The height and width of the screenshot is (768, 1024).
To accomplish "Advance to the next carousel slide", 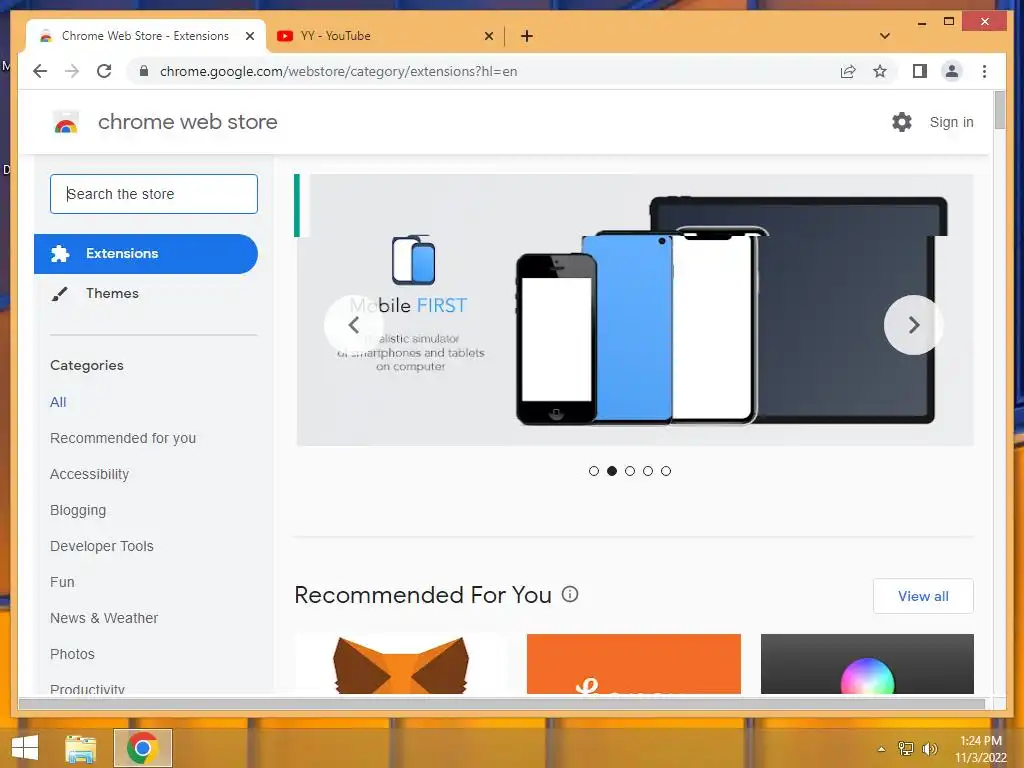I will pyautogui.click(x=914, y=325).
